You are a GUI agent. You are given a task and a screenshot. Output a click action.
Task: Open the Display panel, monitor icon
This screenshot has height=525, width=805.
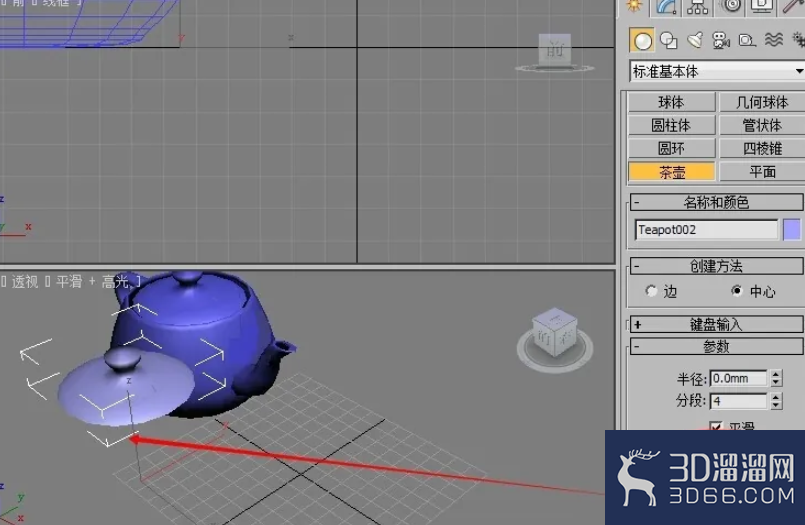(x=762, y=5)
